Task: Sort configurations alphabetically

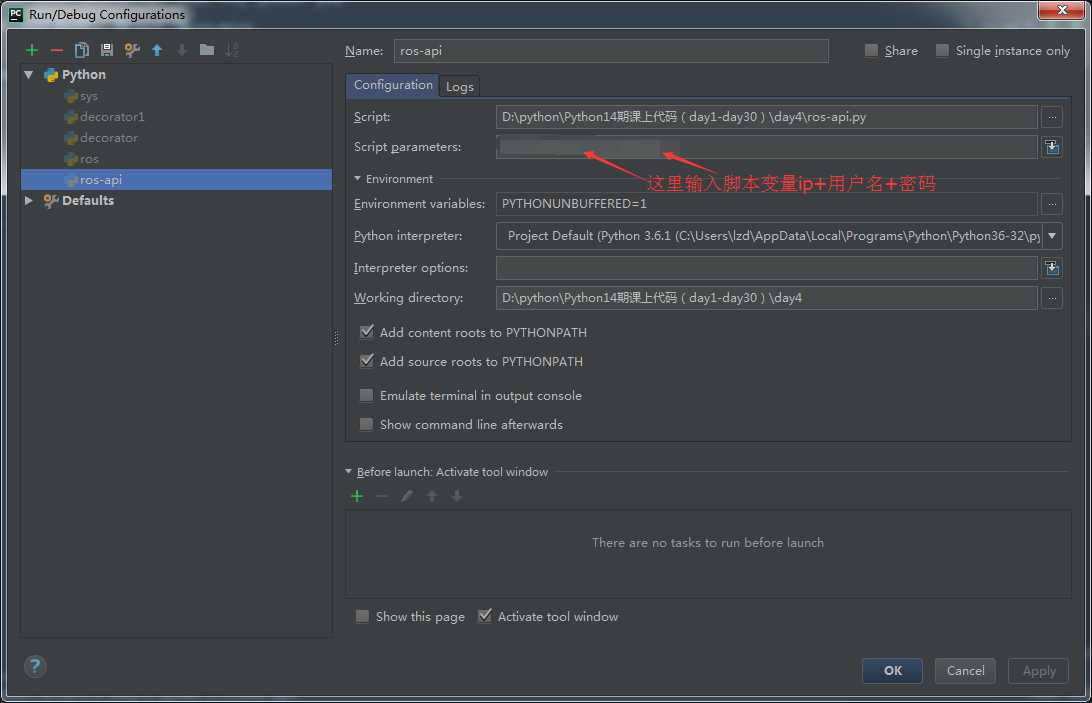Action: [232, 50]
